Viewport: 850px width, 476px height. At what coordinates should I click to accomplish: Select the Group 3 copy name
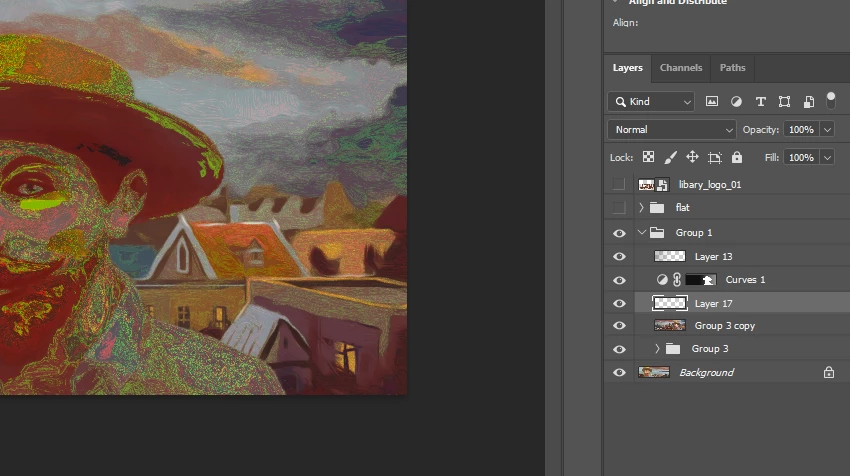[725, 326]
